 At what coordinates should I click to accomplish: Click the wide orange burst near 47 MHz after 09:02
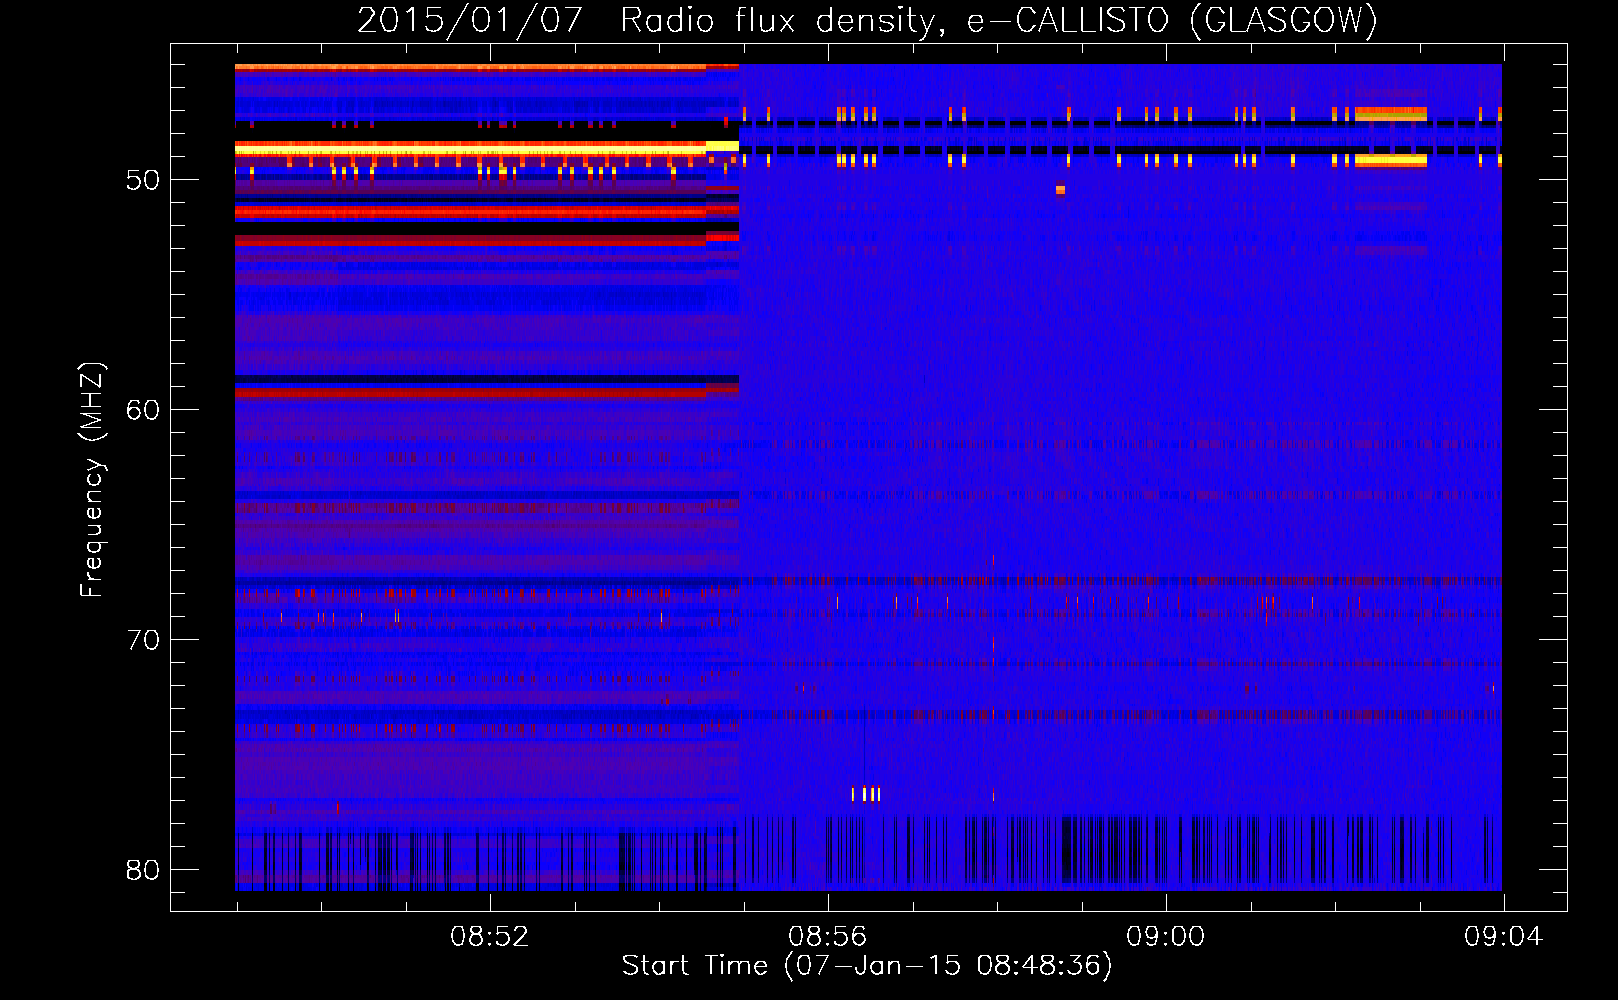tap(1390, 114)
